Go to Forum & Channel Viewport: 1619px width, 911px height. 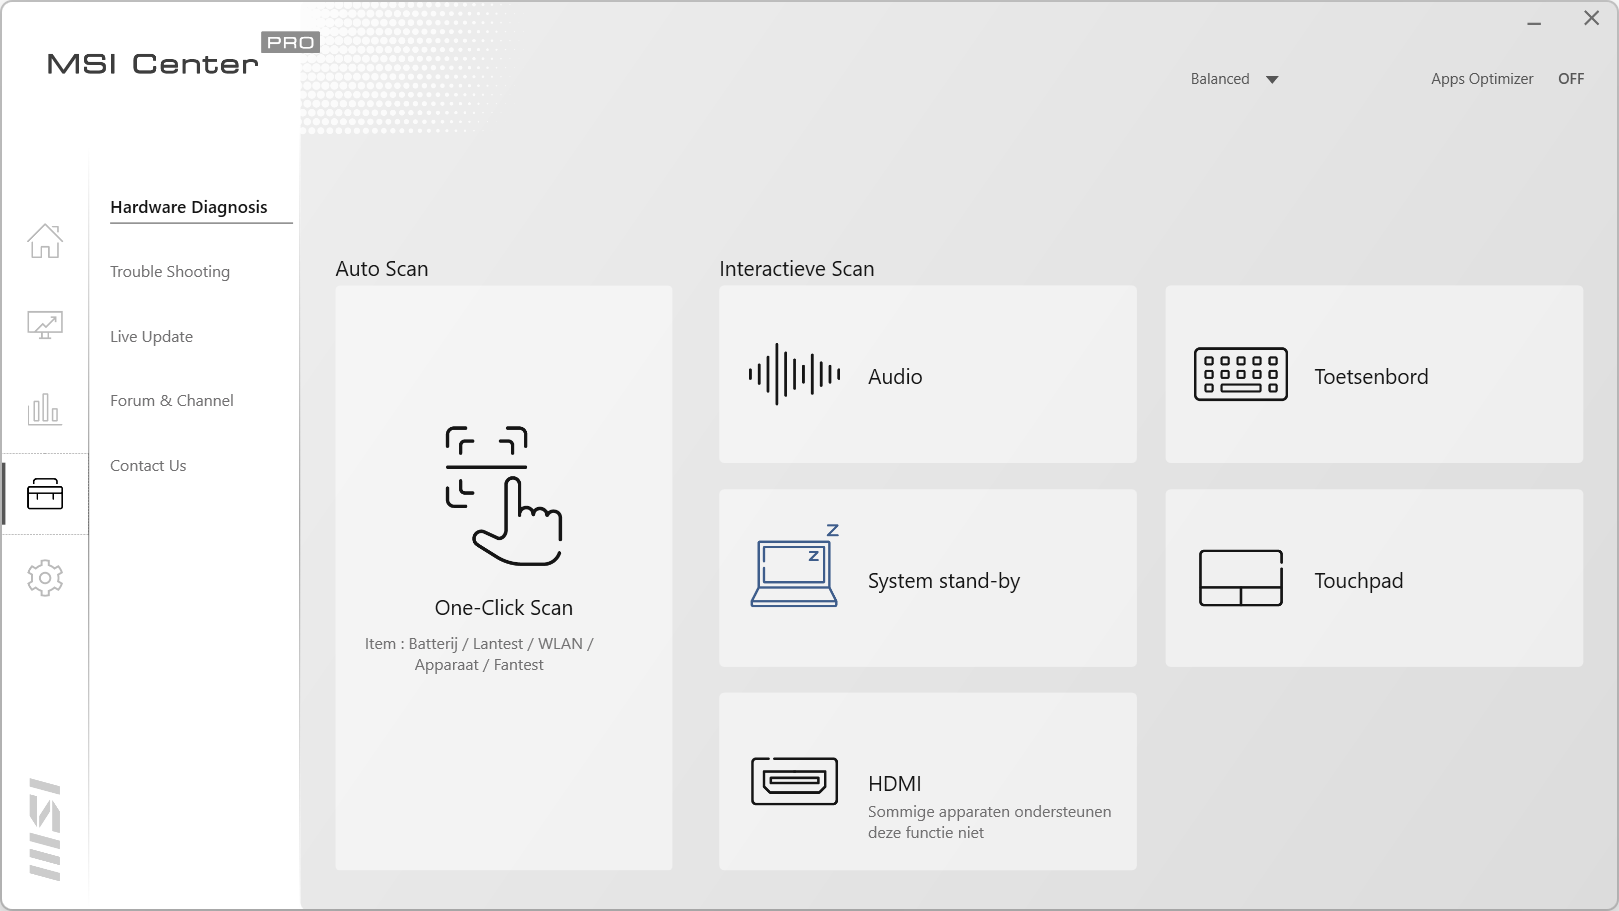click(x=172, y=401)
